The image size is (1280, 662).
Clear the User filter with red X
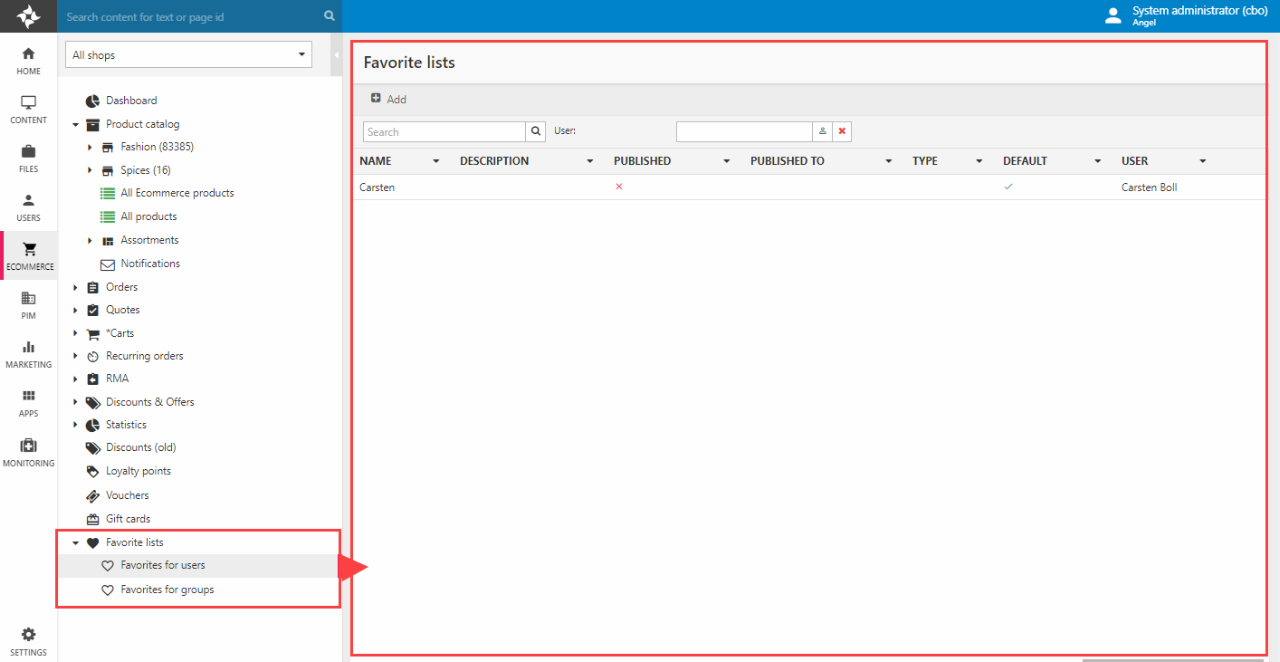click(x=842, y=132)
